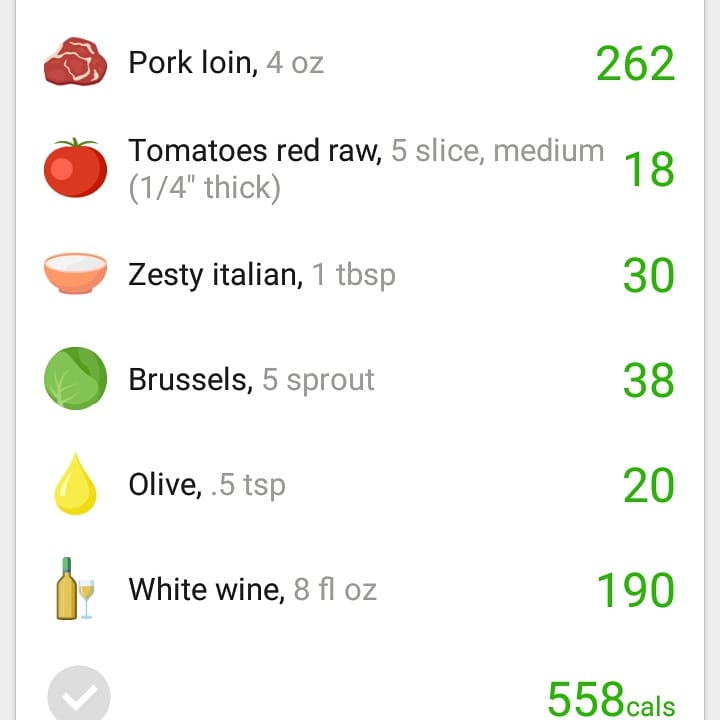Tap the 38 calorie value for Brussels
The height and width of the screenshot is (720, 720).
point(648,380)
